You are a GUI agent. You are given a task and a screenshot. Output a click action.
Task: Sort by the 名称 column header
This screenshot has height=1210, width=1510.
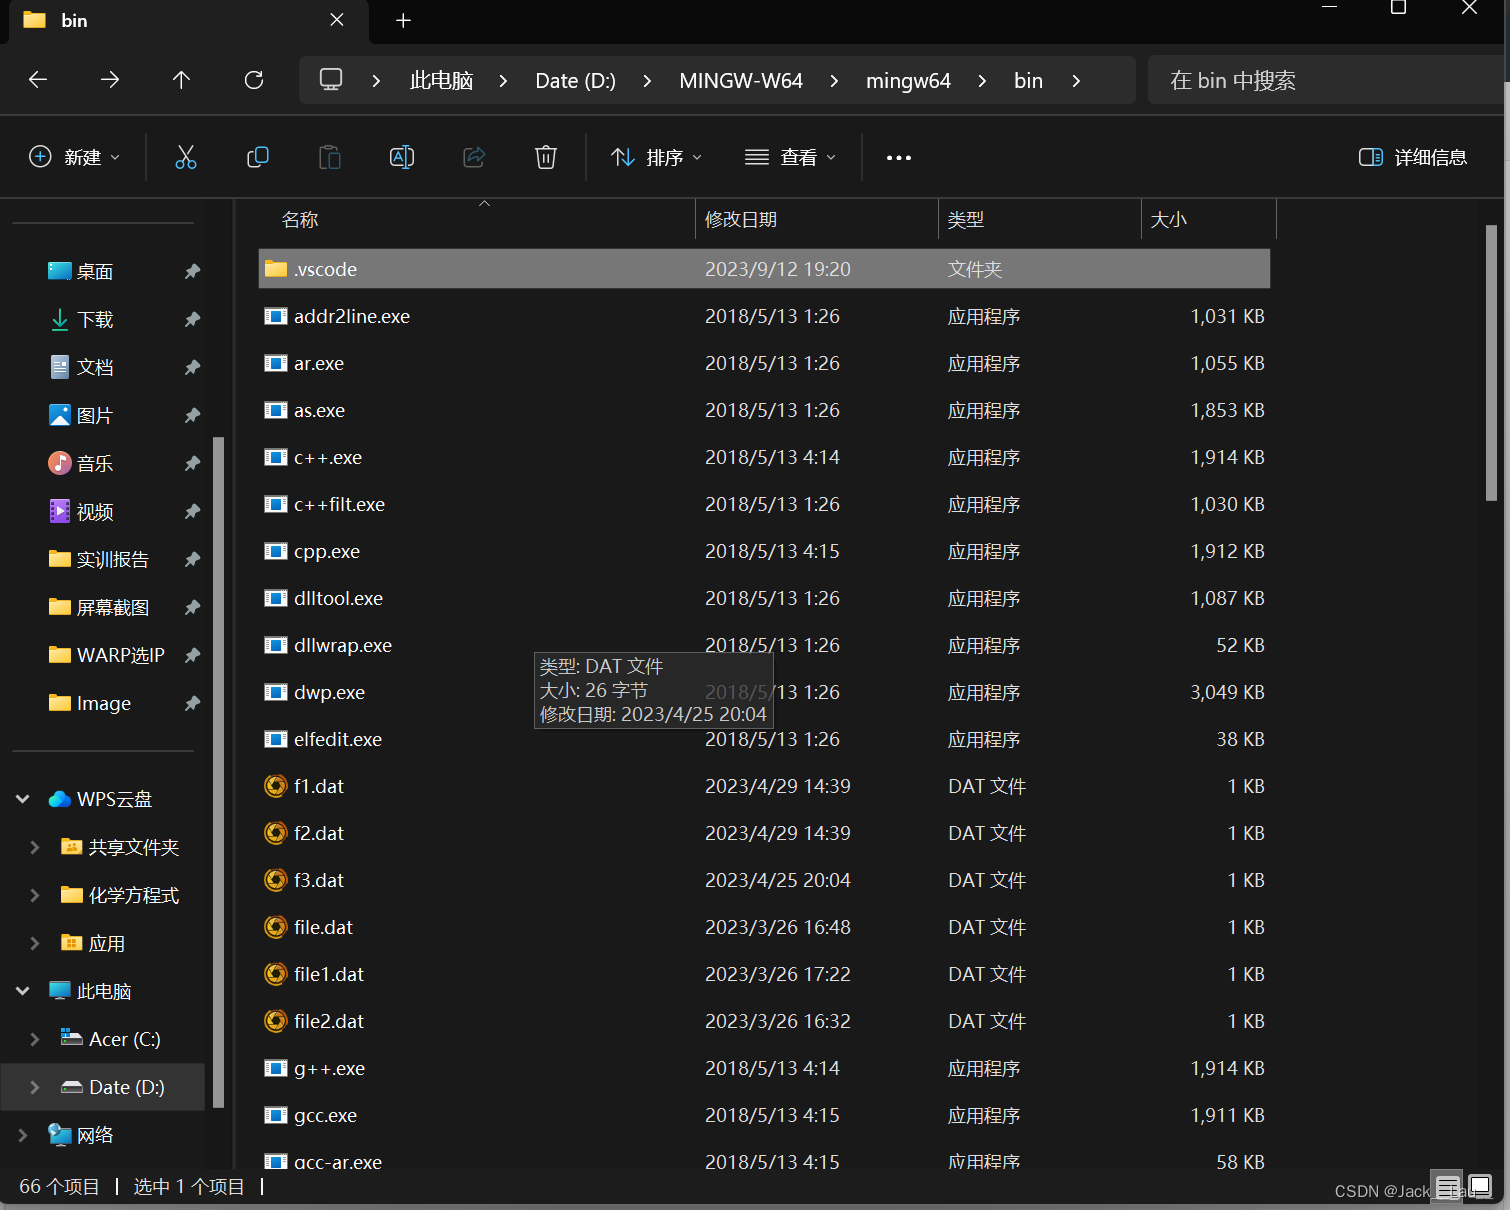click(x=477, y=219)
